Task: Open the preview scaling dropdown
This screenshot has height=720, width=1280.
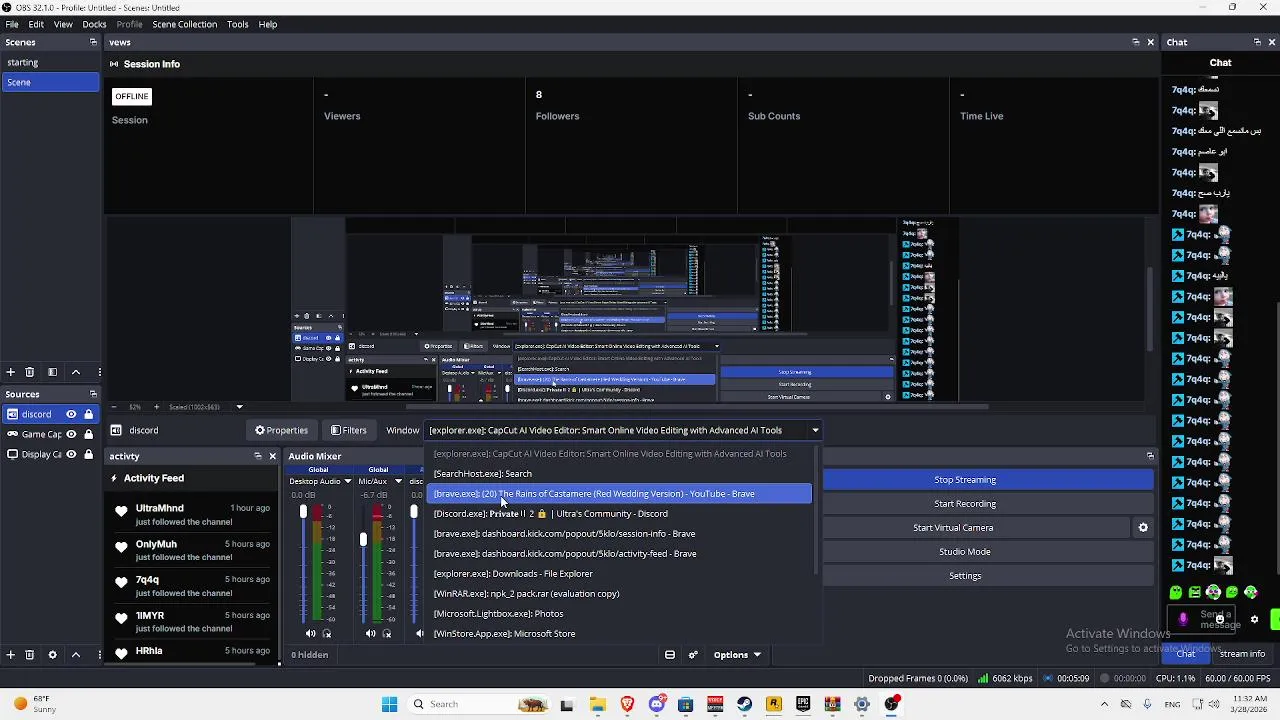Action: [x=239, y=407]
